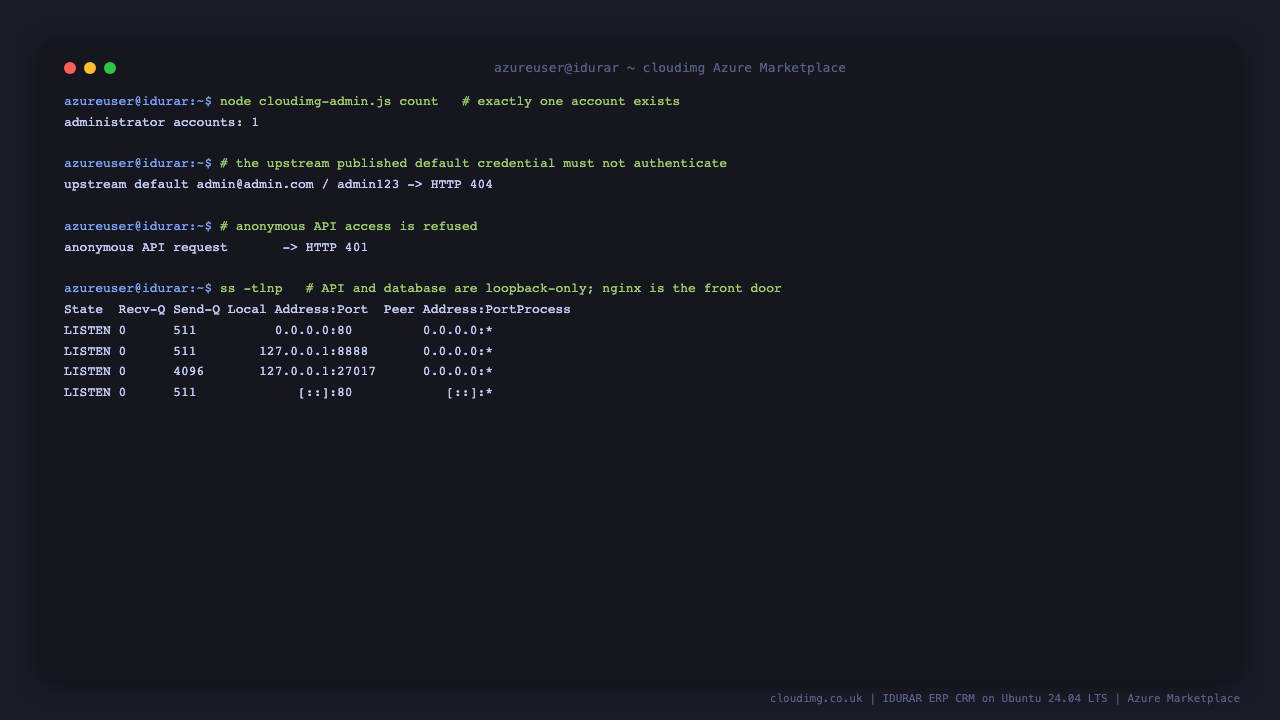Click the output administrator accounts: 1
This screenshot has width=1280, height=720.
point(161,122)
